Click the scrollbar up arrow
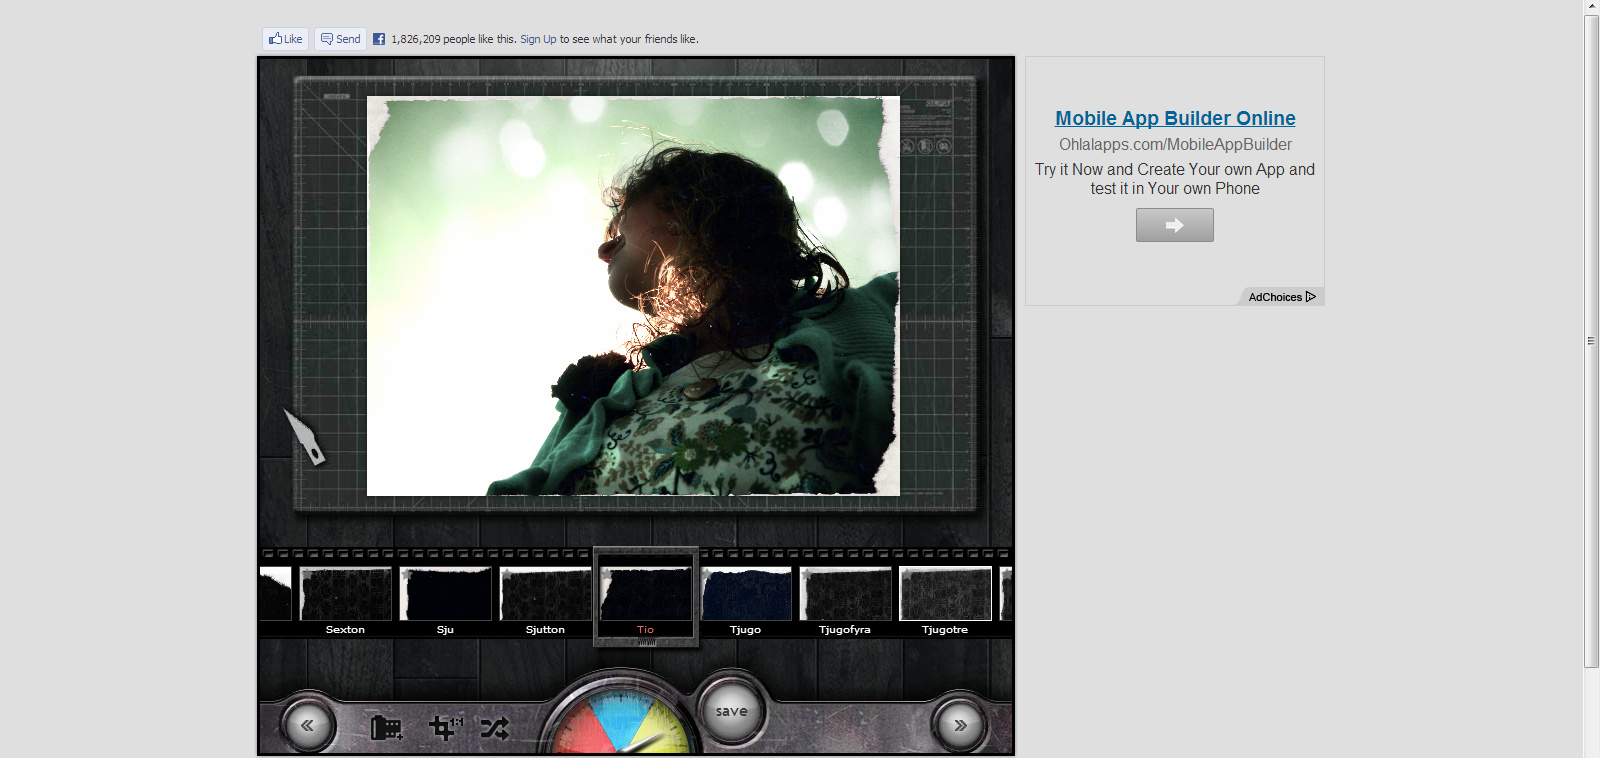This screenshot has width=1600, height=758. 1591,7
